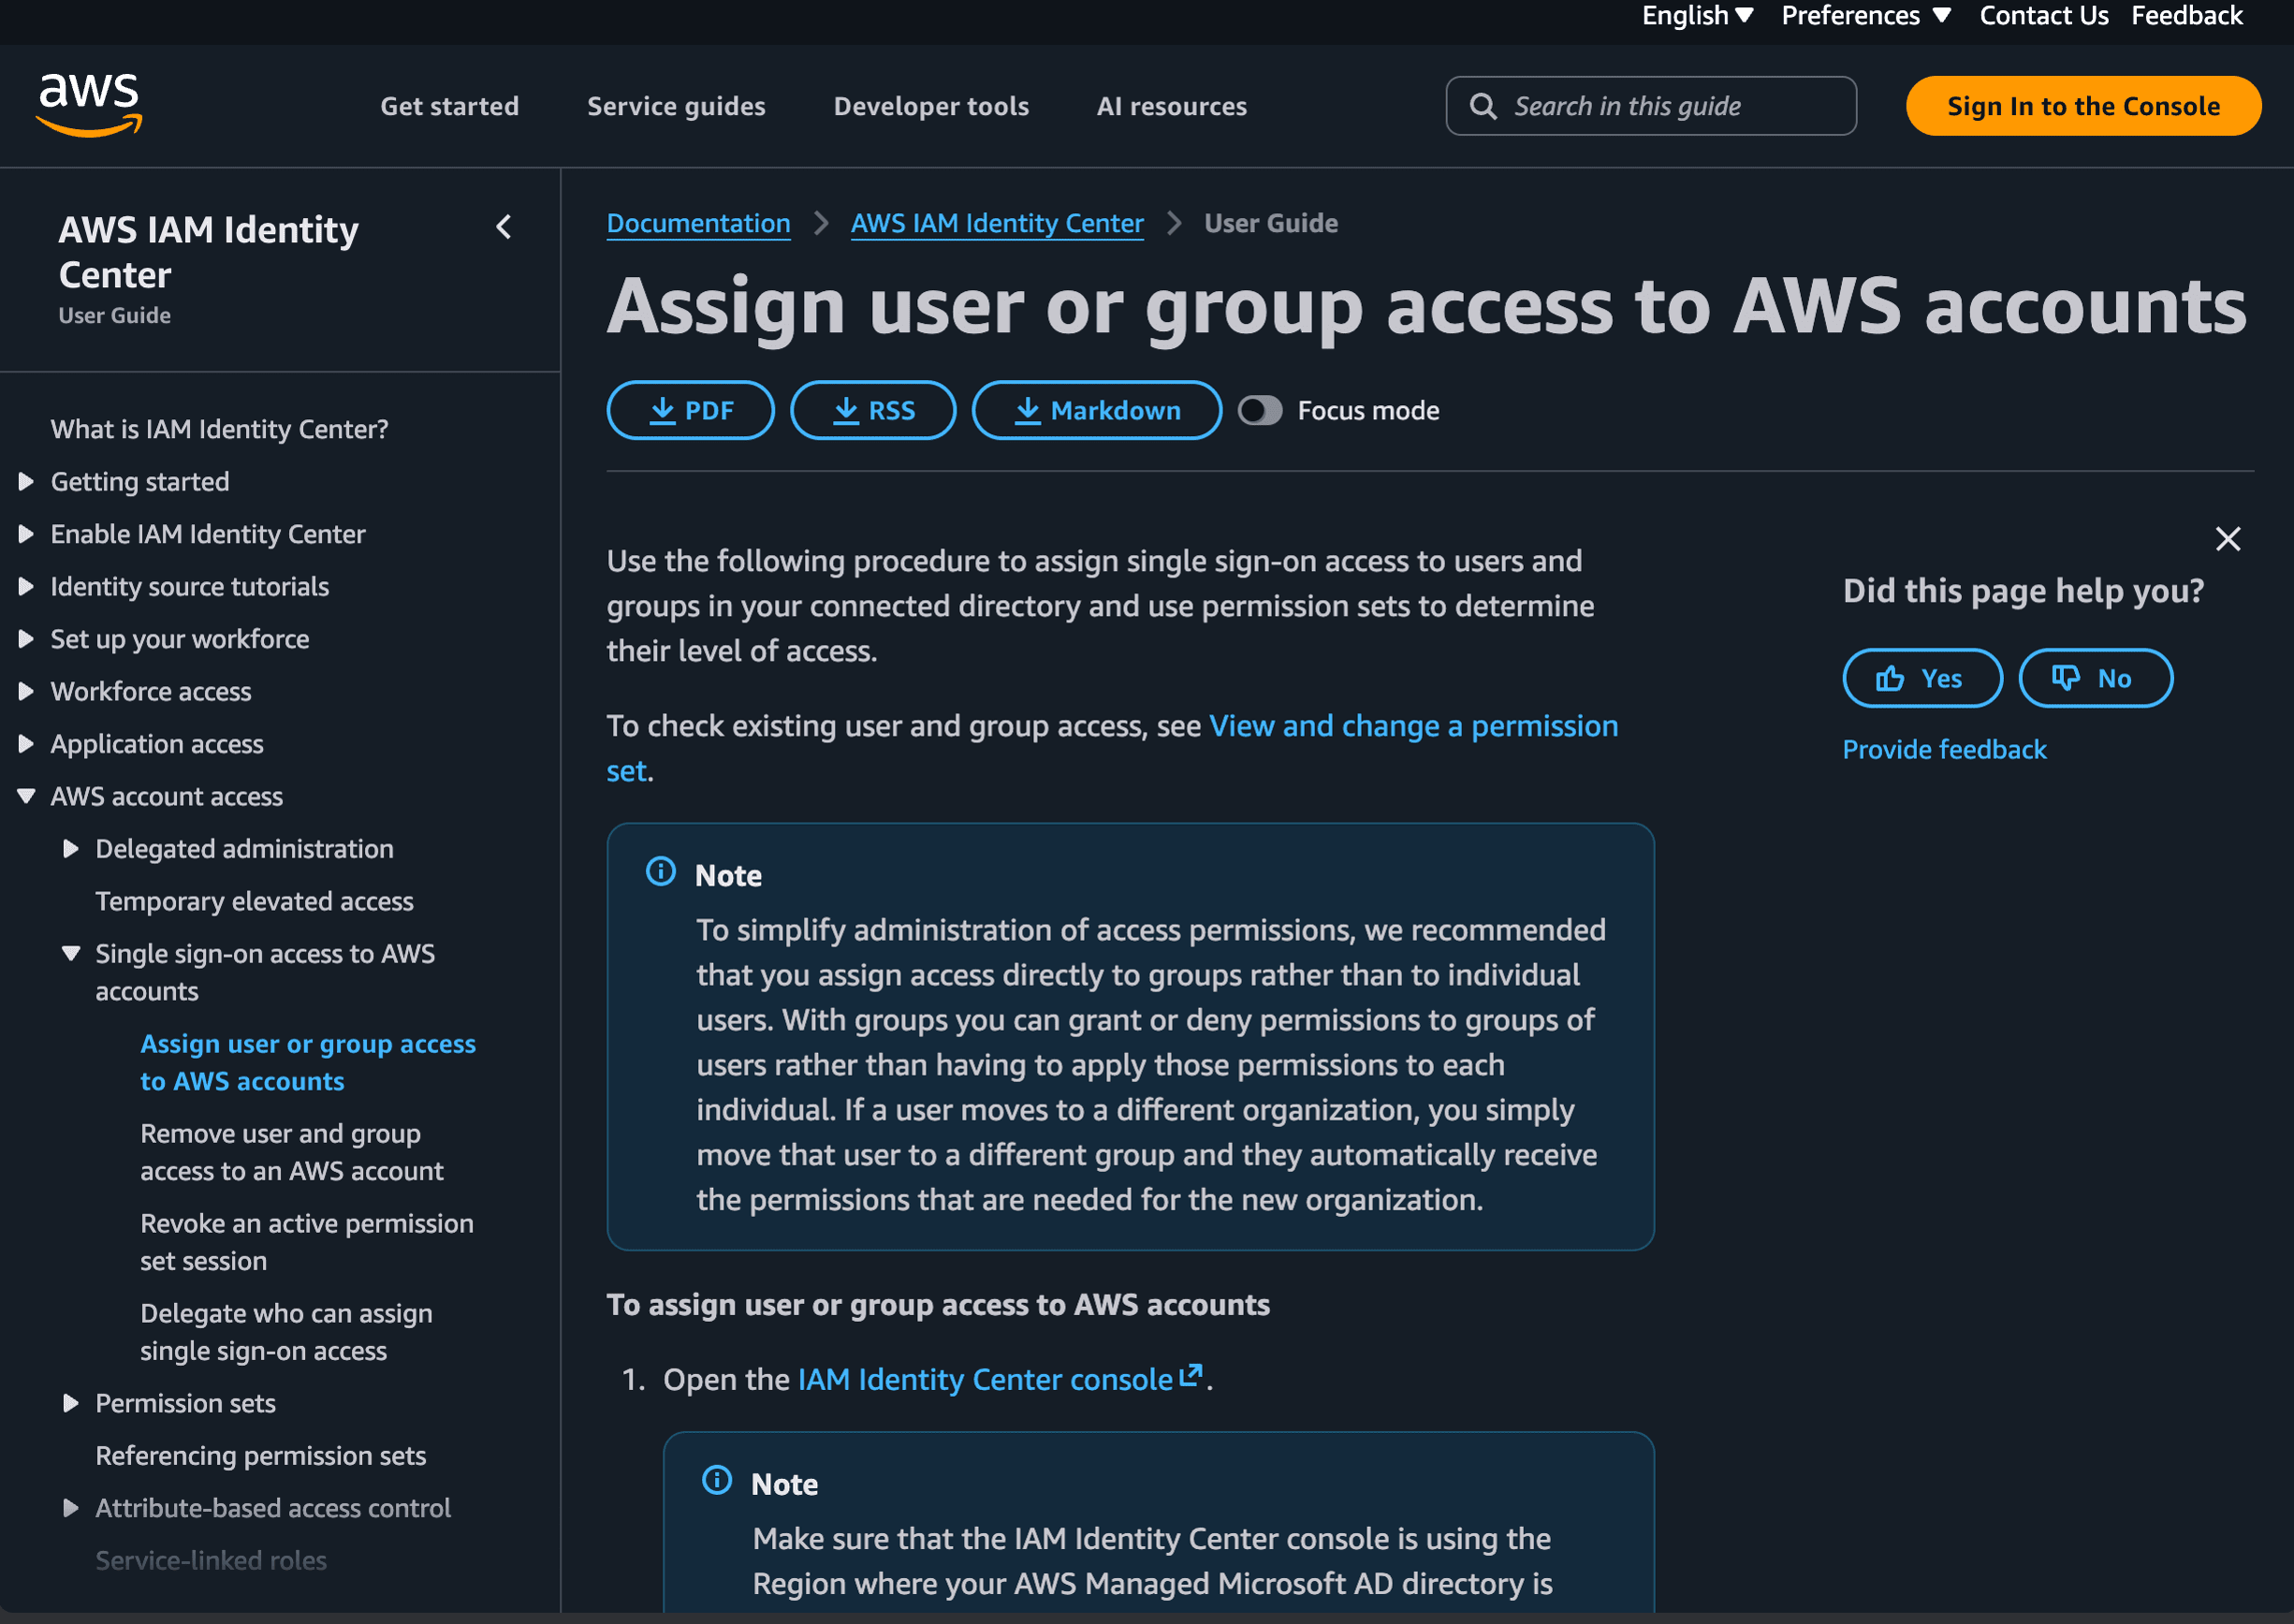Click Contact Us in top bar
The width and height of the screenshot is (2294, 1624).
tap(2043, 16)
